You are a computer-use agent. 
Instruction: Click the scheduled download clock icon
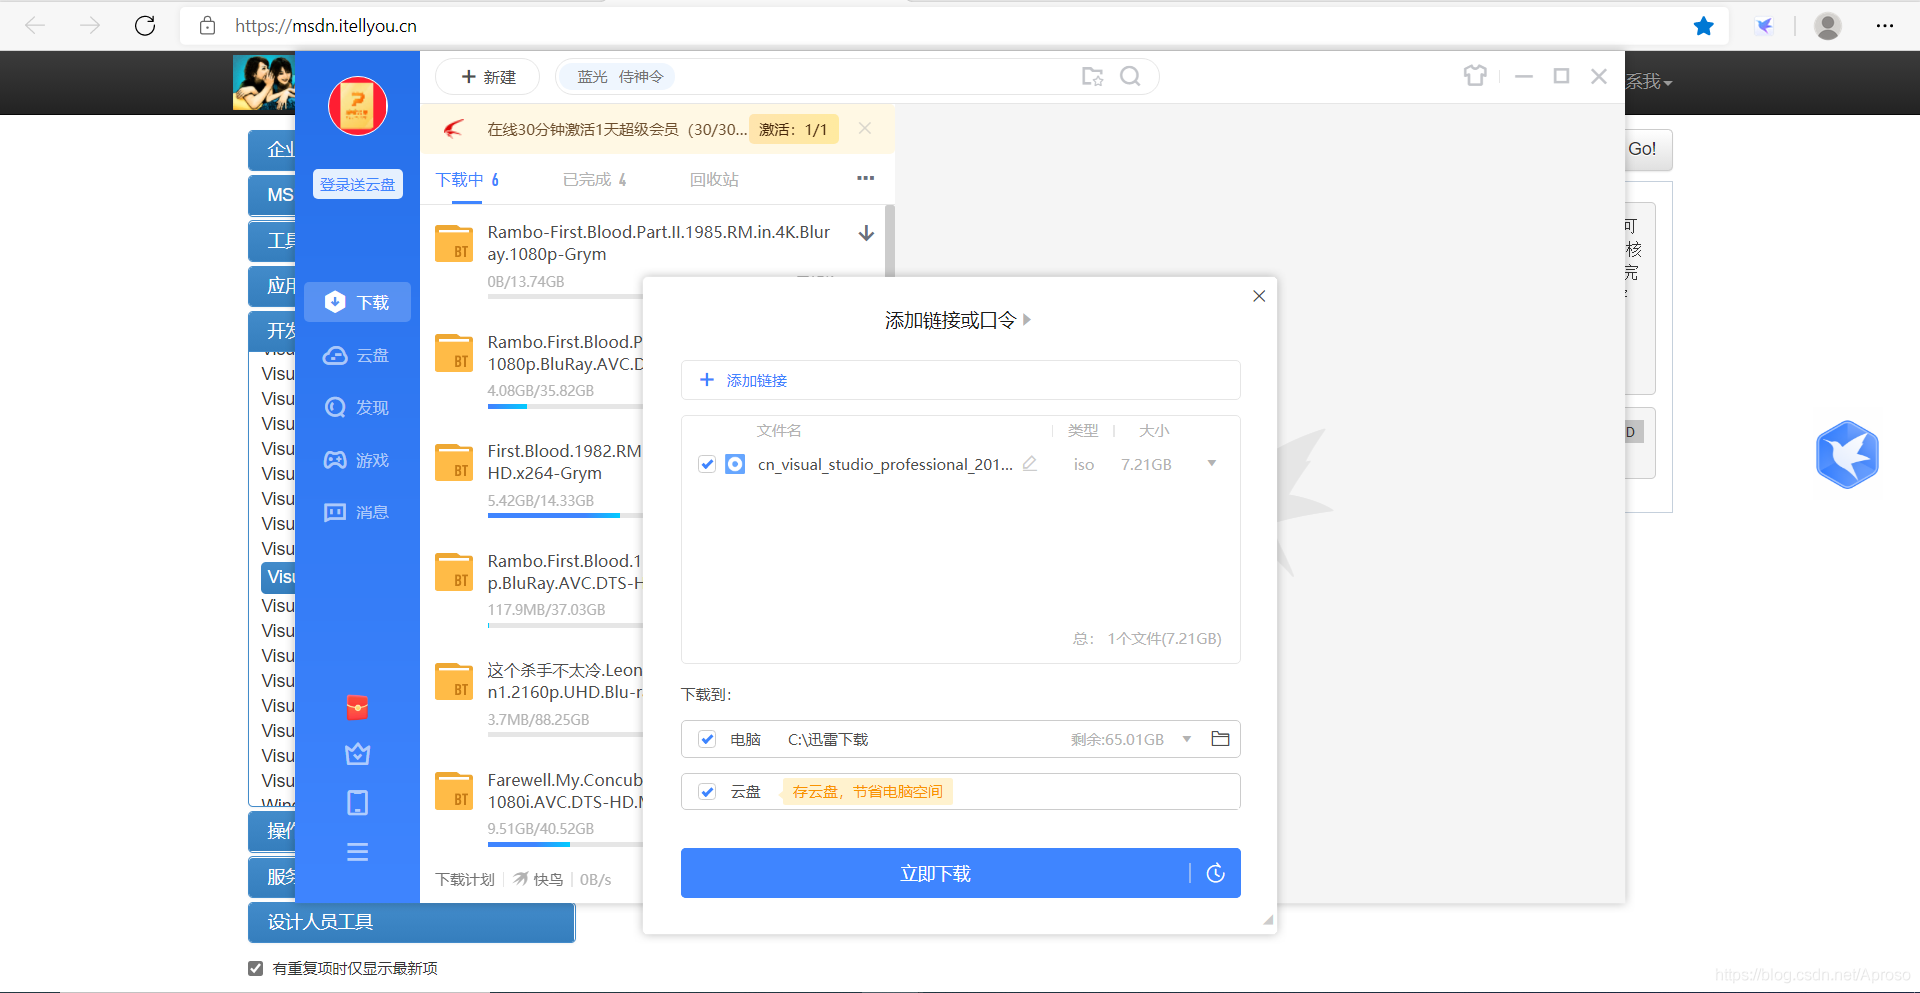pos(1216,873)
